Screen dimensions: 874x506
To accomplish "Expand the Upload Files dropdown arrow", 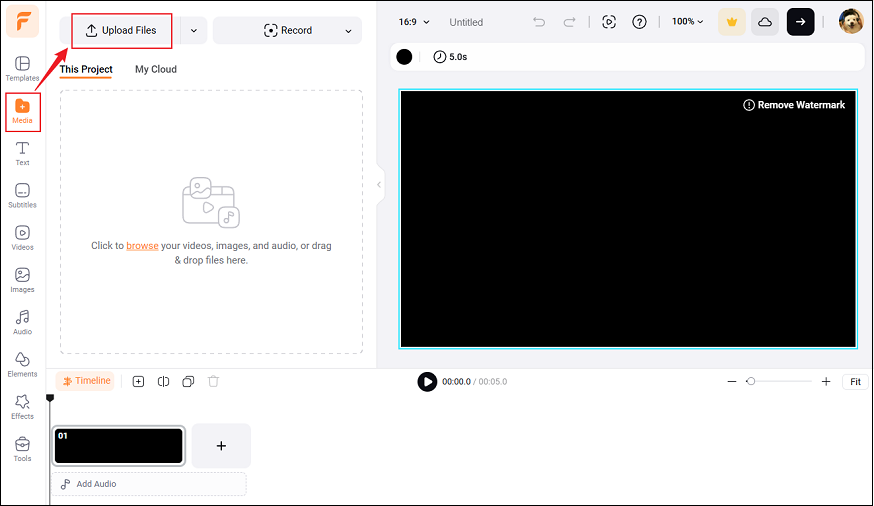I will tap(193, 31).
